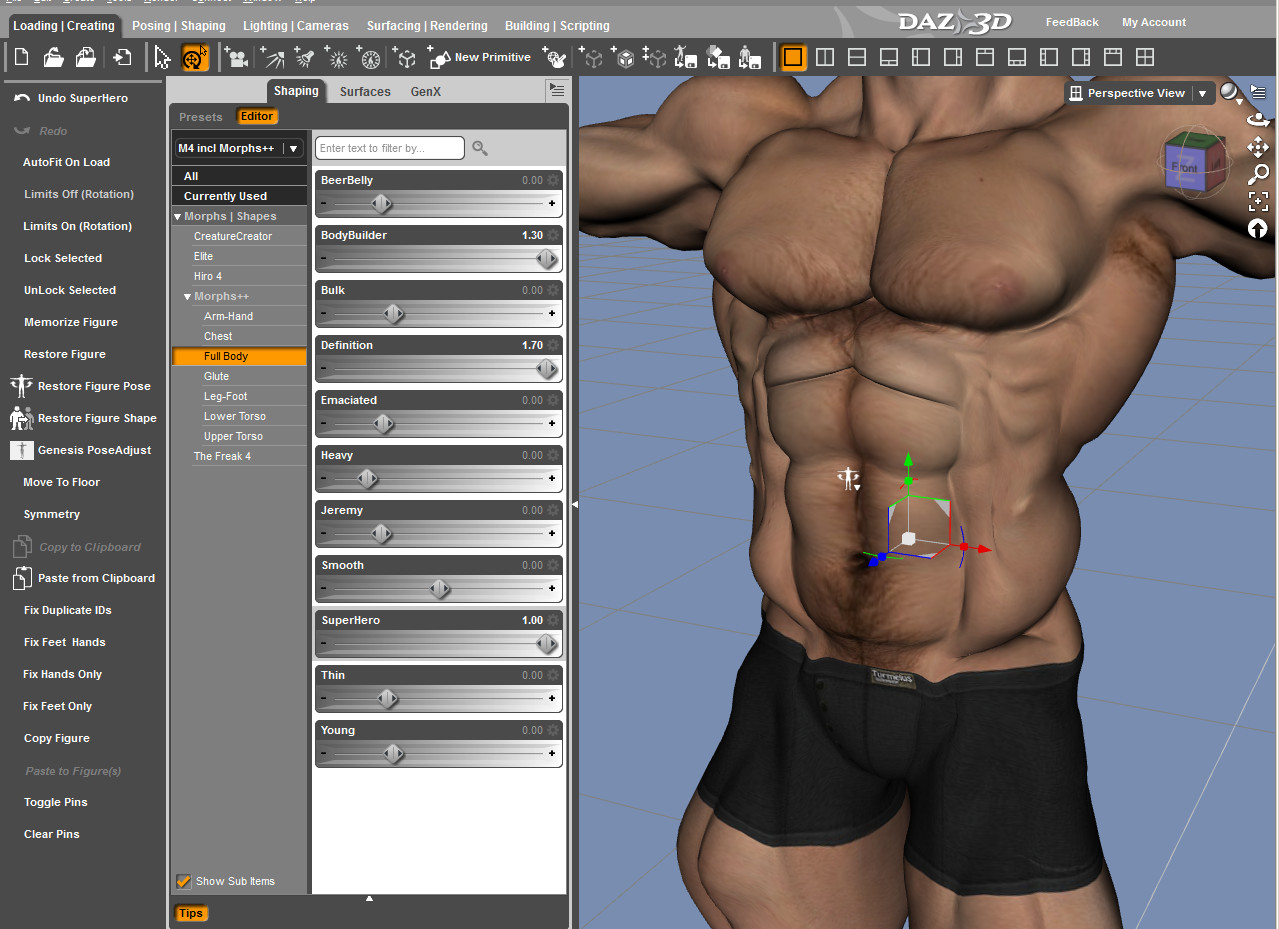Open the gear settings for BeerBelly
The width and height of the screenshot is (1279, 929).
coord(553,180)
